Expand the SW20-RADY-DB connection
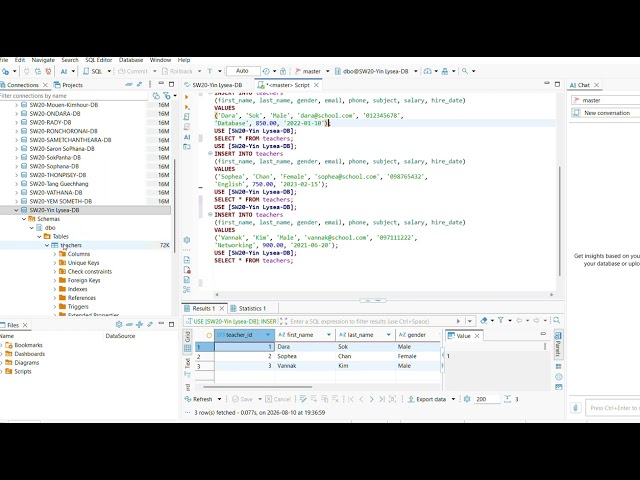The image size is (640, 480). pyautogui.click(x=16, y=122)
